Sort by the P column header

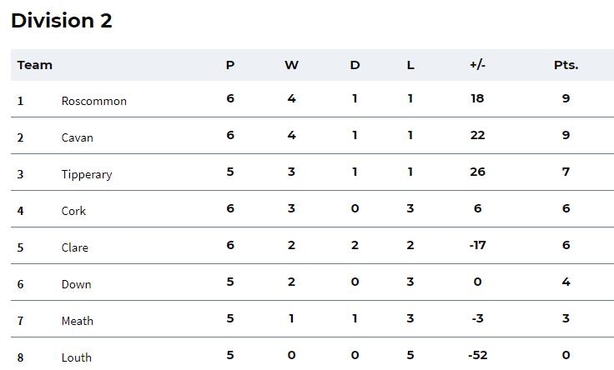click(230, 65)
